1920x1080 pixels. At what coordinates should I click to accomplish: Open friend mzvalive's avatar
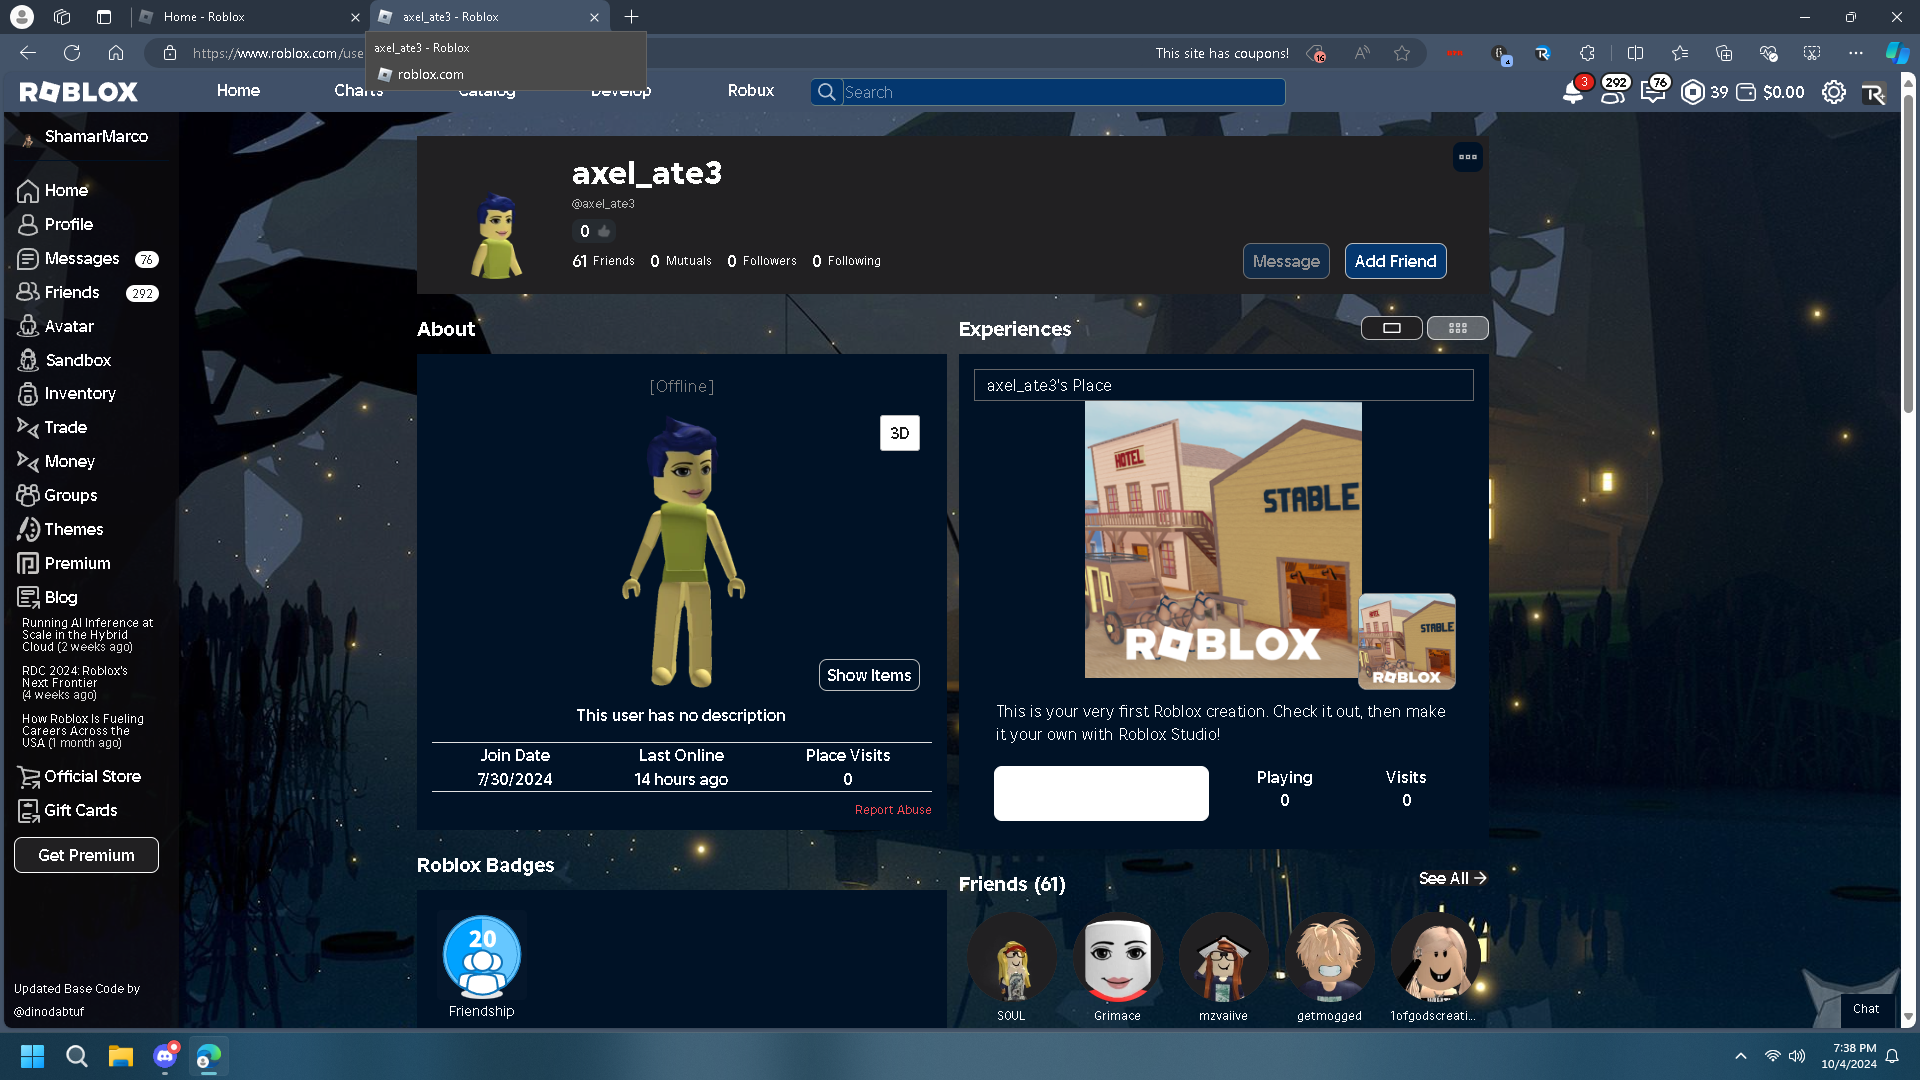[1223, 958]
